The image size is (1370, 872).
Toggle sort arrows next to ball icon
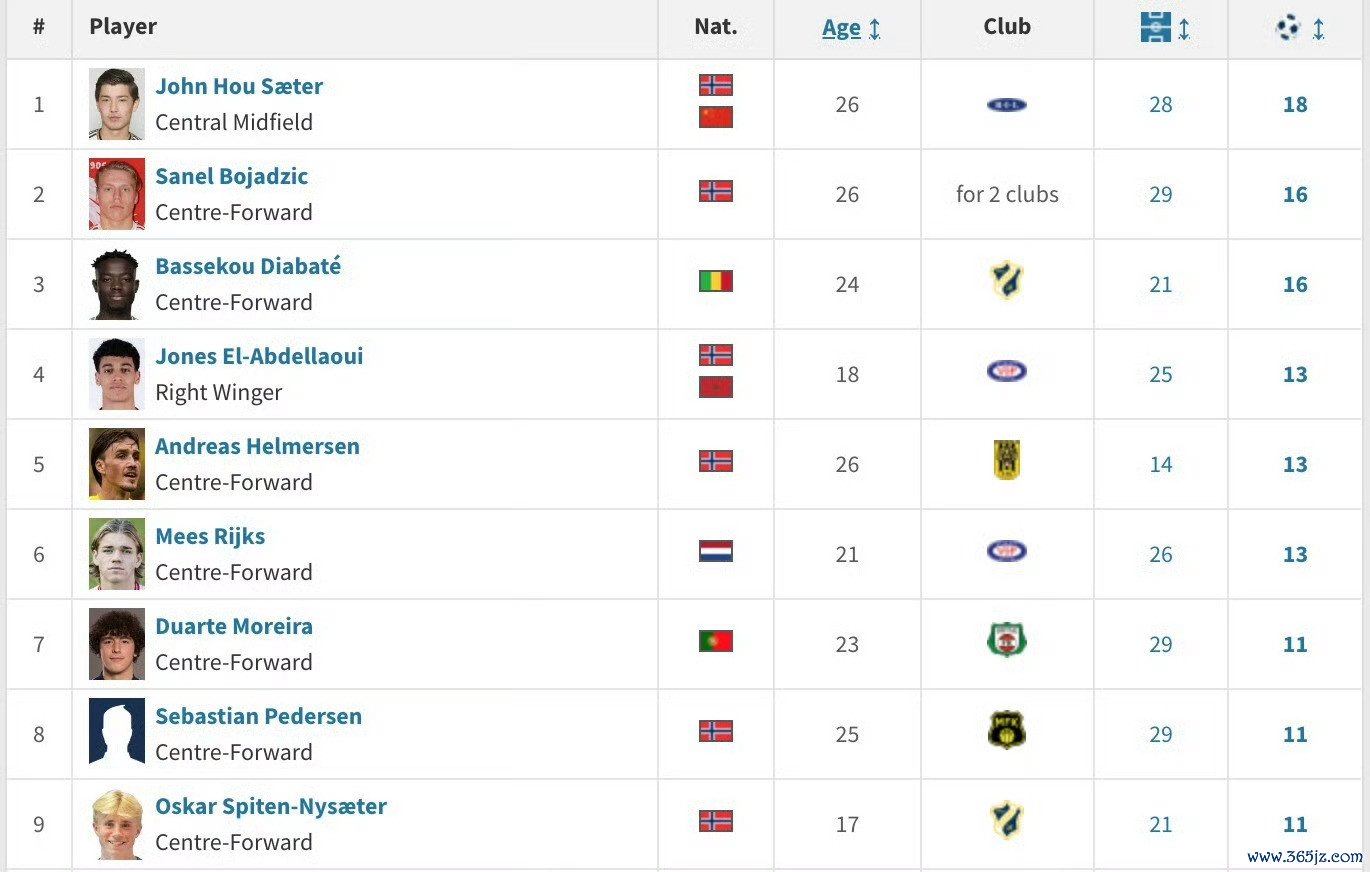click(x=1318, y=29)
